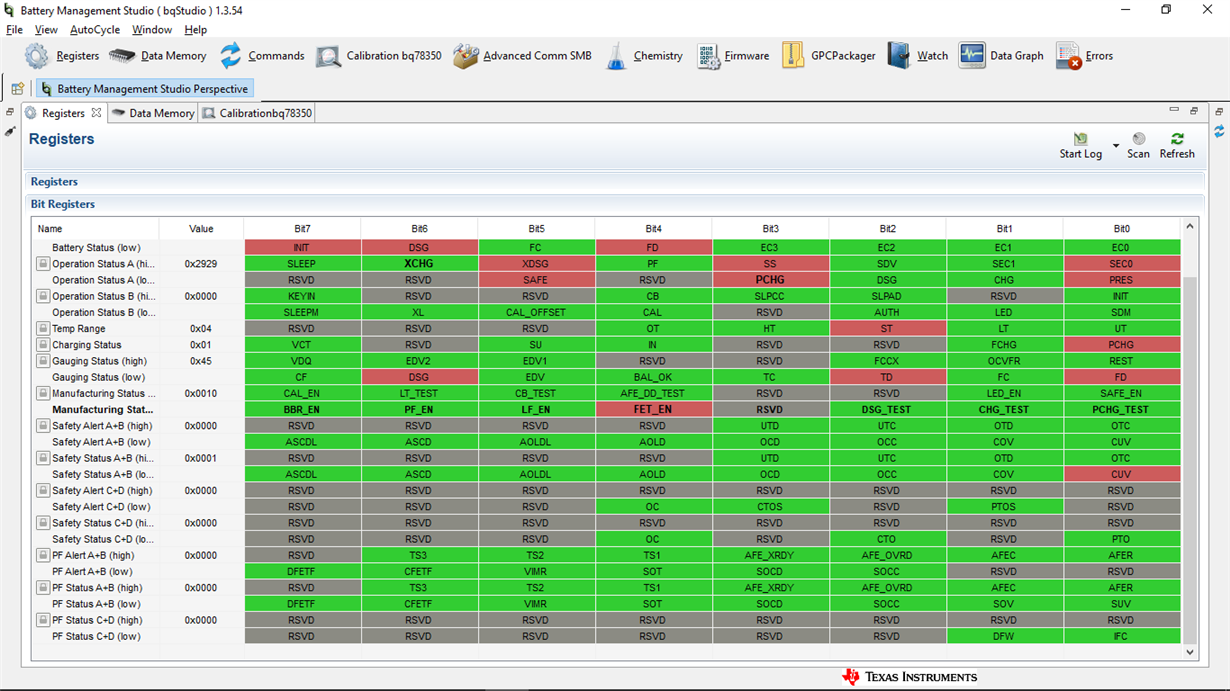Click the Open Perspective icon
The image size is (1230, 691).
[18, 89]
